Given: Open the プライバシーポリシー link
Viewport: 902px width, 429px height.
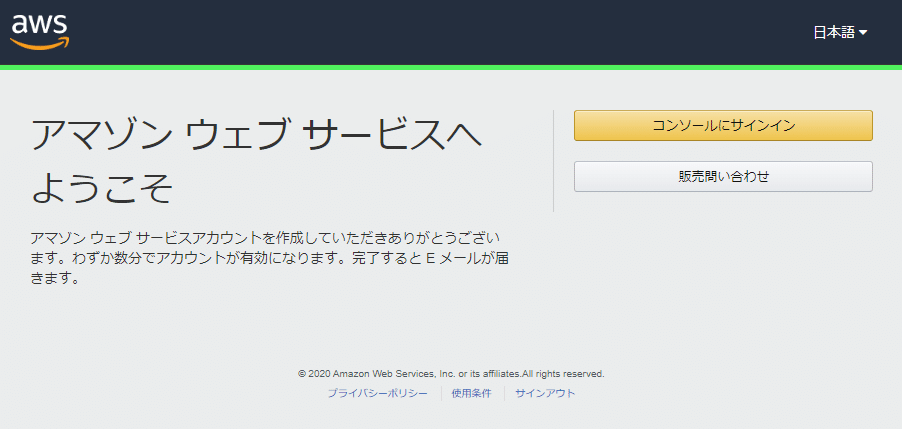Looking at the screenshot, I should [x=377, y=393].
